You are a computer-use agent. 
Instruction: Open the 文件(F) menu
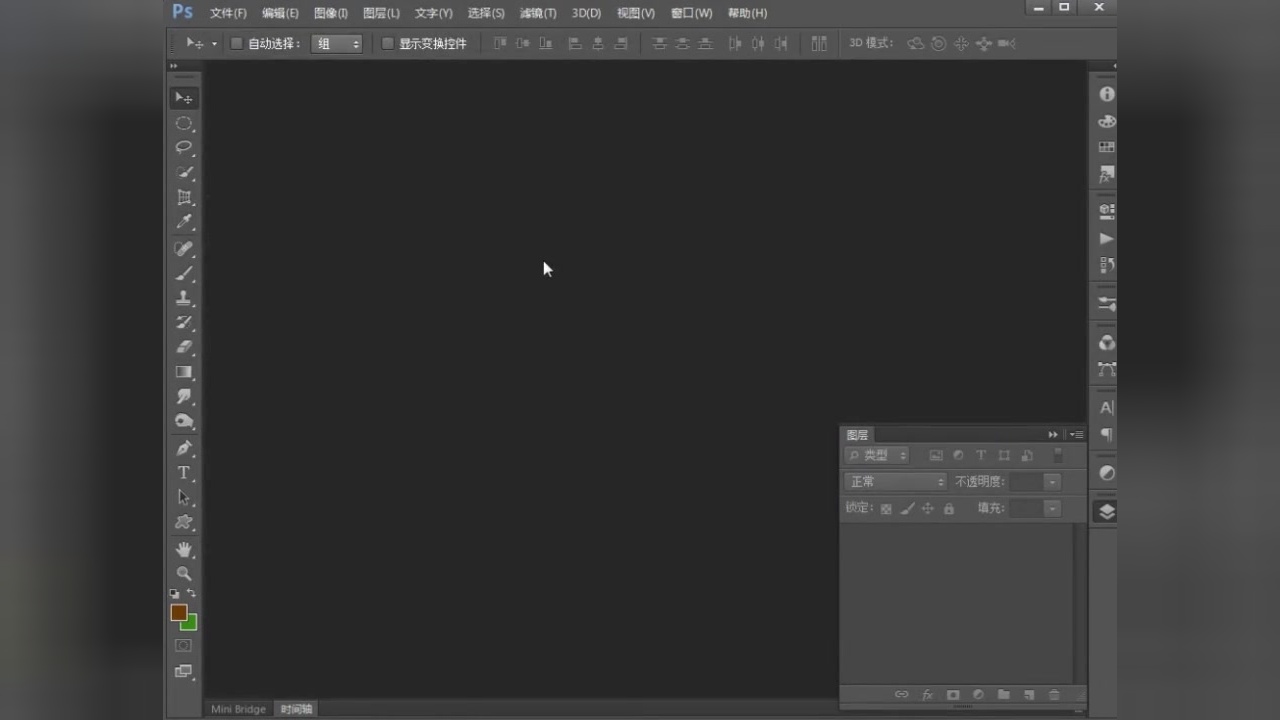pyautogui.click(x=228, y=13)
